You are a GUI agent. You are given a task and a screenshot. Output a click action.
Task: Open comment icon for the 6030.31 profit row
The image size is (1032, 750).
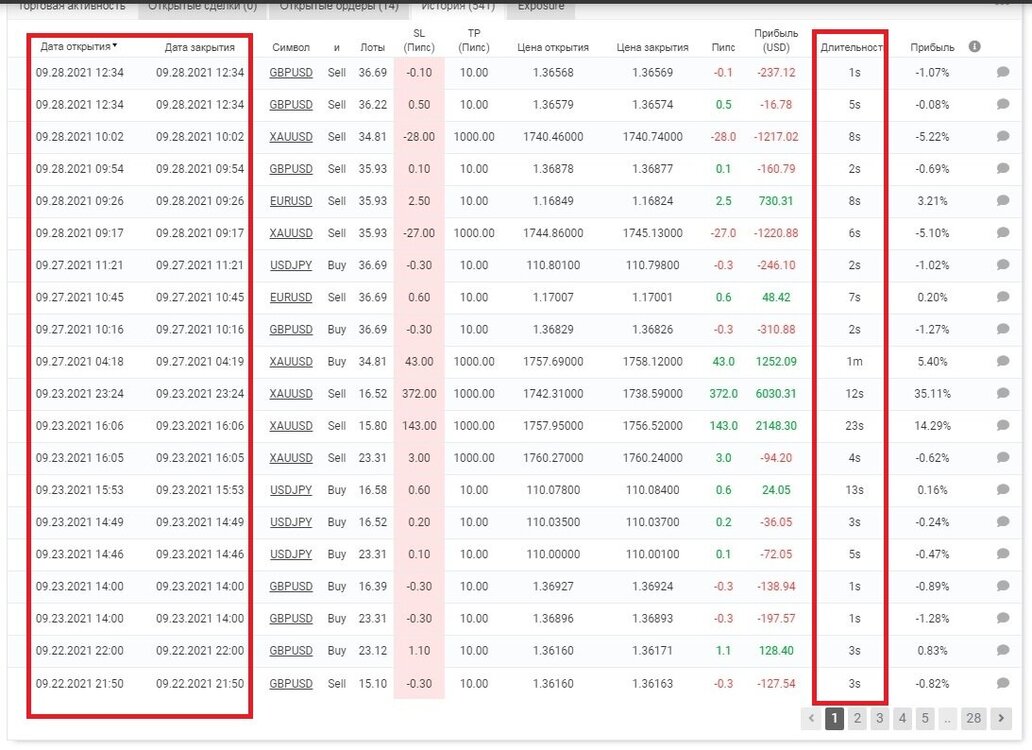pos(1003,393)
